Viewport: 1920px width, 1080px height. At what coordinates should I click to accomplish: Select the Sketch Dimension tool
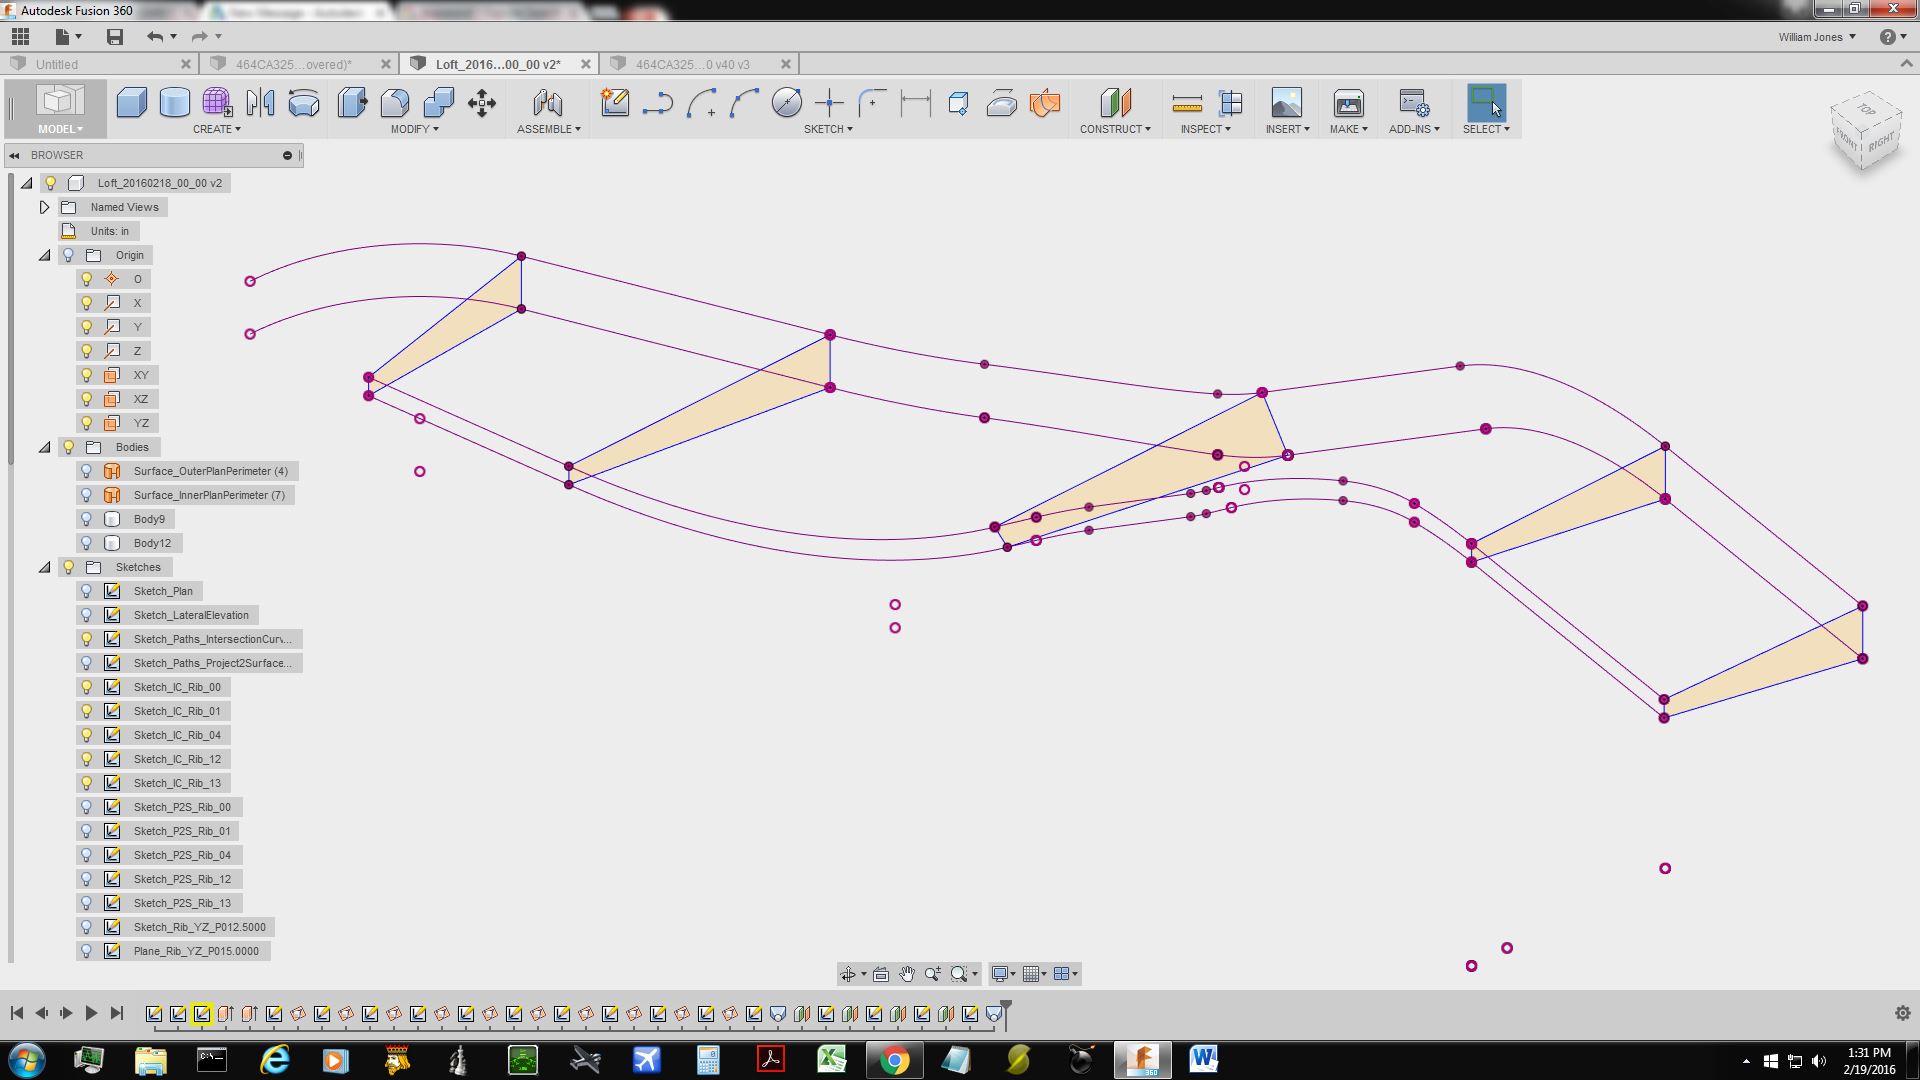[913, 102]
